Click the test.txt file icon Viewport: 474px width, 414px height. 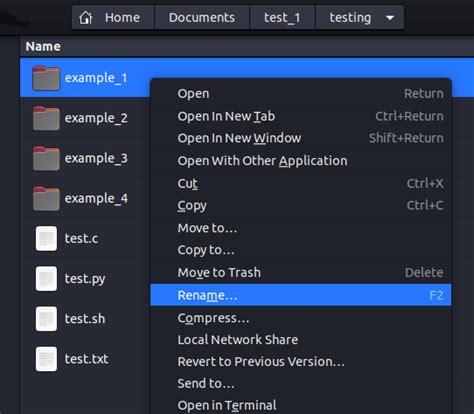[46, 359]
